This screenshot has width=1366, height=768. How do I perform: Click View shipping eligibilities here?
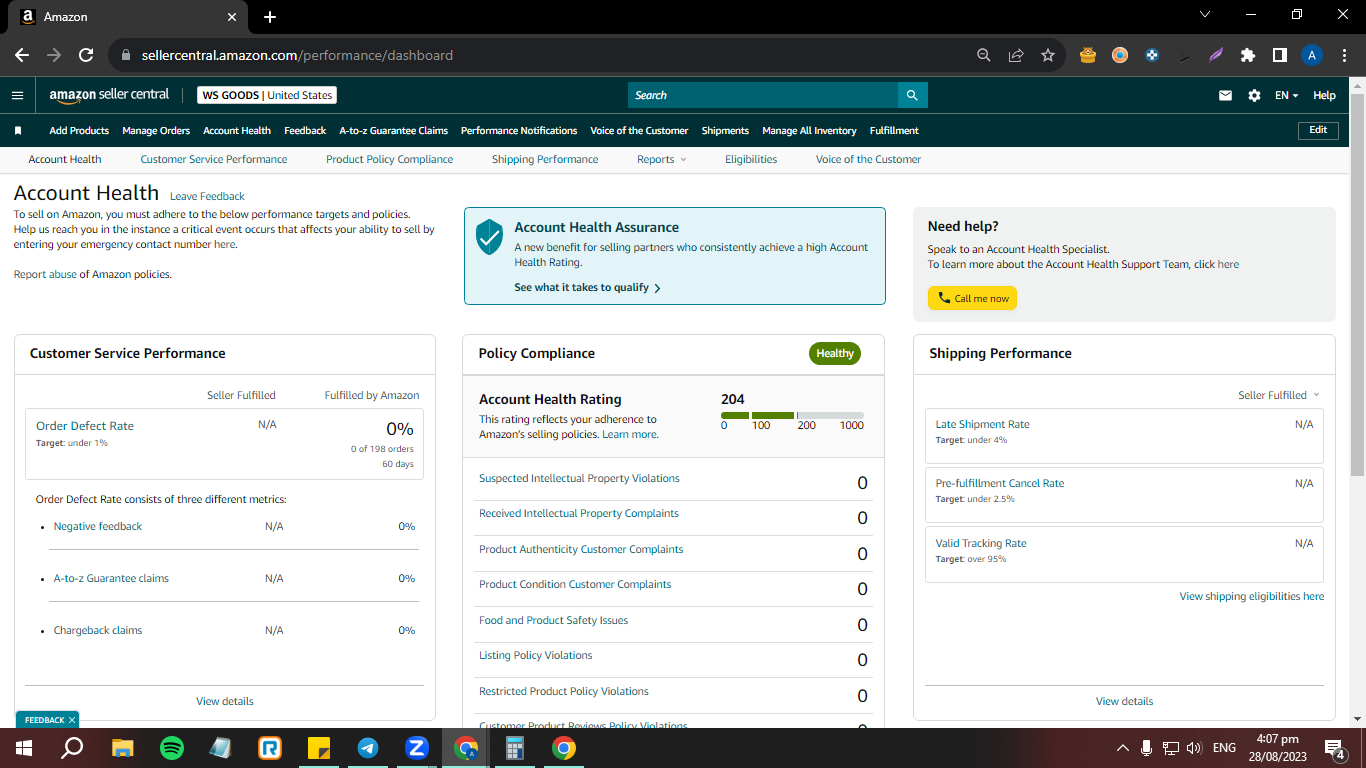coord(1252,596)
